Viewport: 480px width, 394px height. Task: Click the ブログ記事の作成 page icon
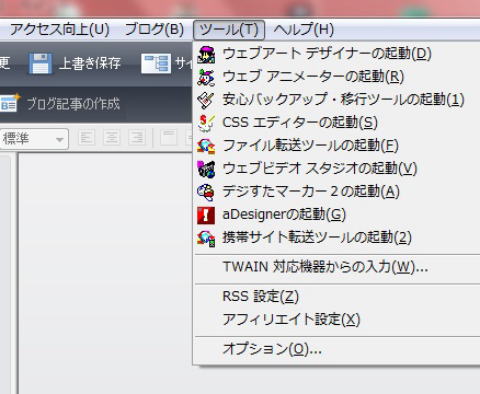click(x=9, y=104)
